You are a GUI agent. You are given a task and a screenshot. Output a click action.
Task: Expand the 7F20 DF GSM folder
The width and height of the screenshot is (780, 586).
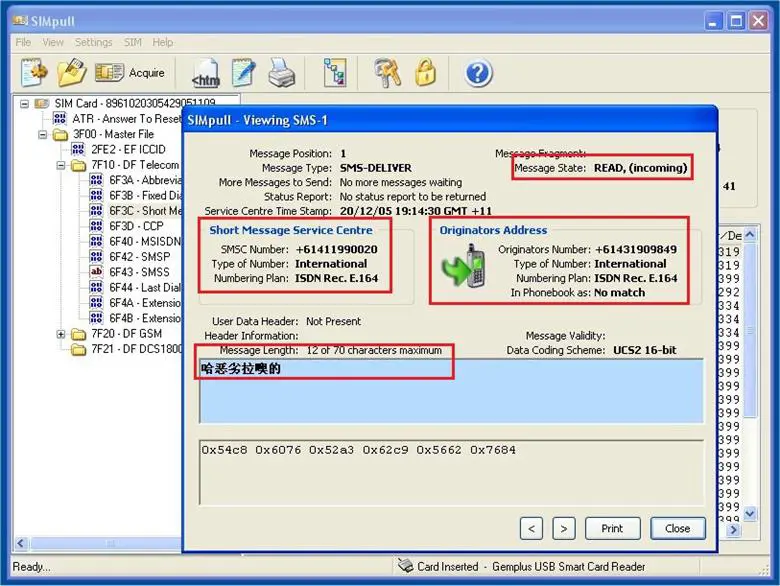pyautogui.click(x=61, y=334)
